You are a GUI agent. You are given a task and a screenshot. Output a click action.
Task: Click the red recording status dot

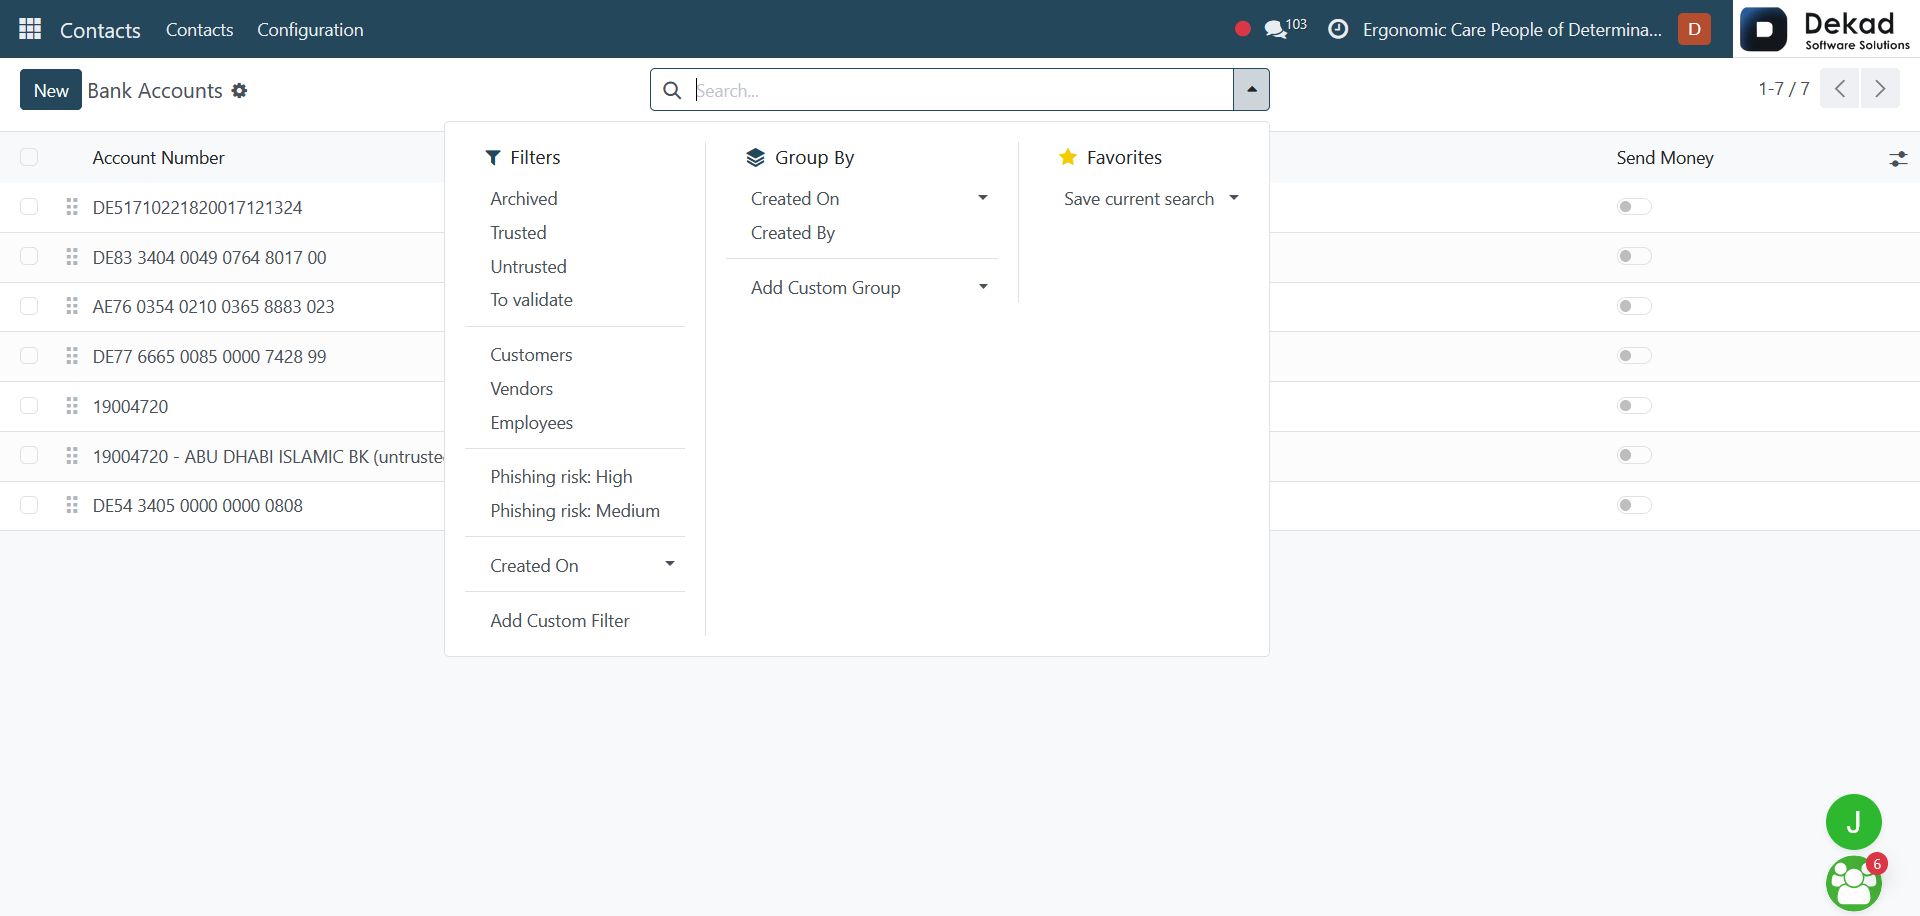pyautogui.click(x=1243, y=29)
